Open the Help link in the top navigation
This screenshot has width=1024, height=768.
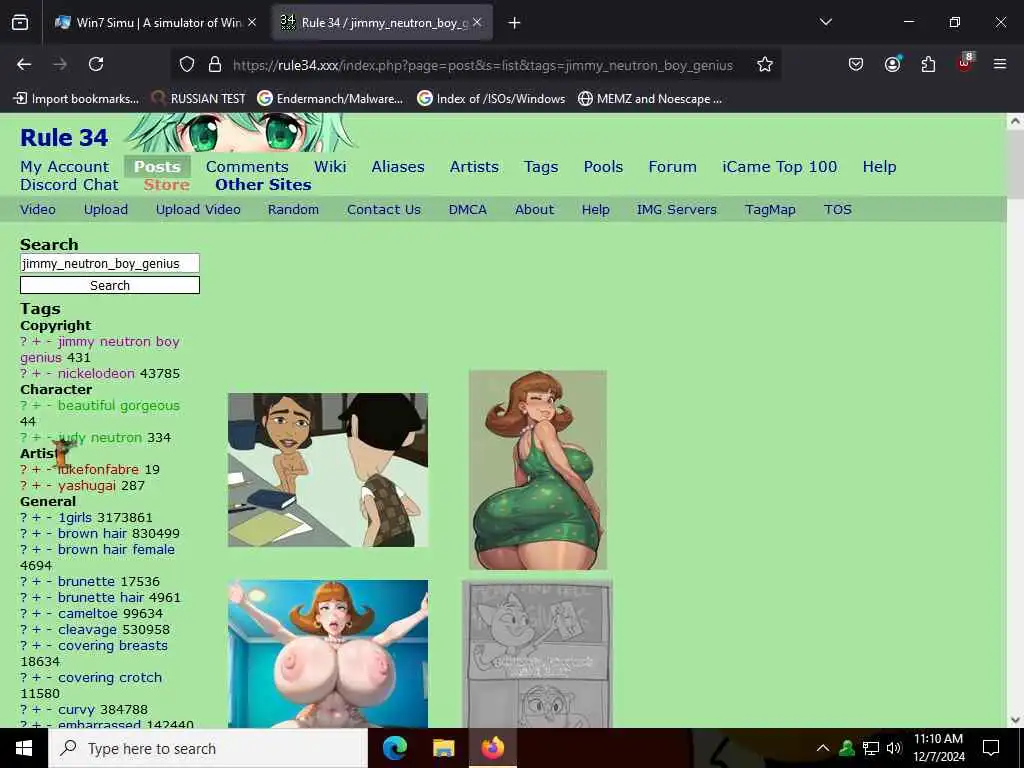(x=879, y=167)
